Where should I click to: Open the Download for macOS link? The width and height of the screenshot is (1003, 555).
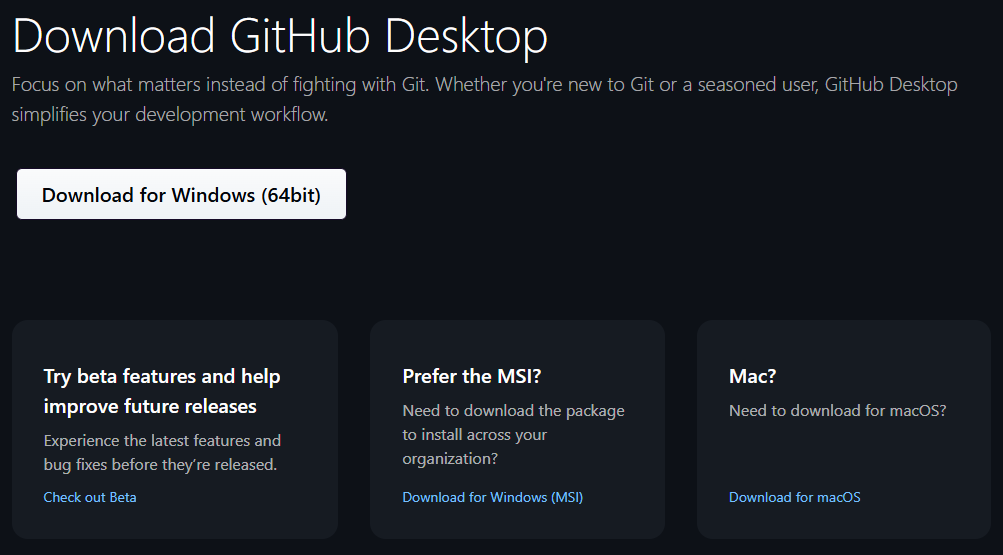pos(794,497)
